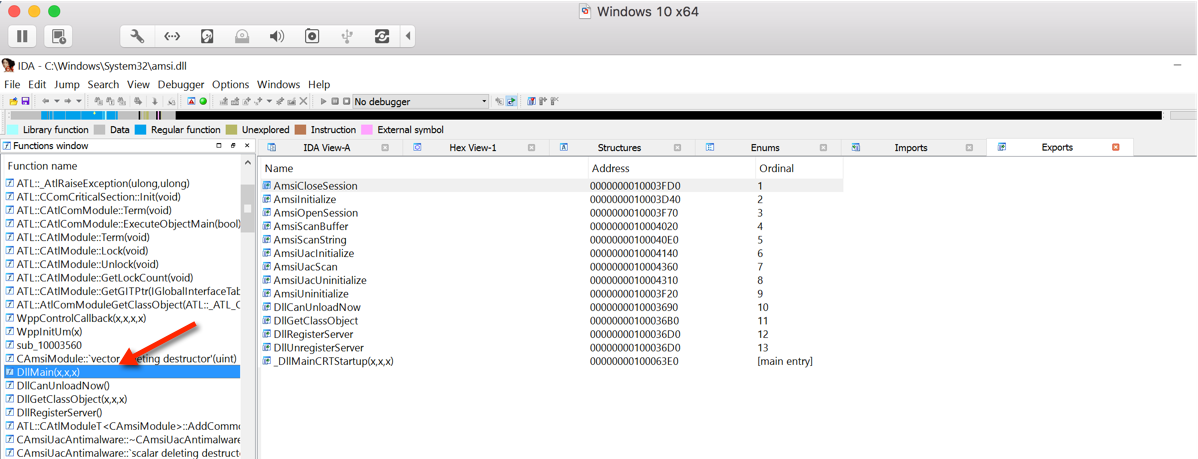Select _DllMainCRTStartup(x,x,x) export
Image resolution: width=1198 pixels, height=459 pixels.
[552, 361]
